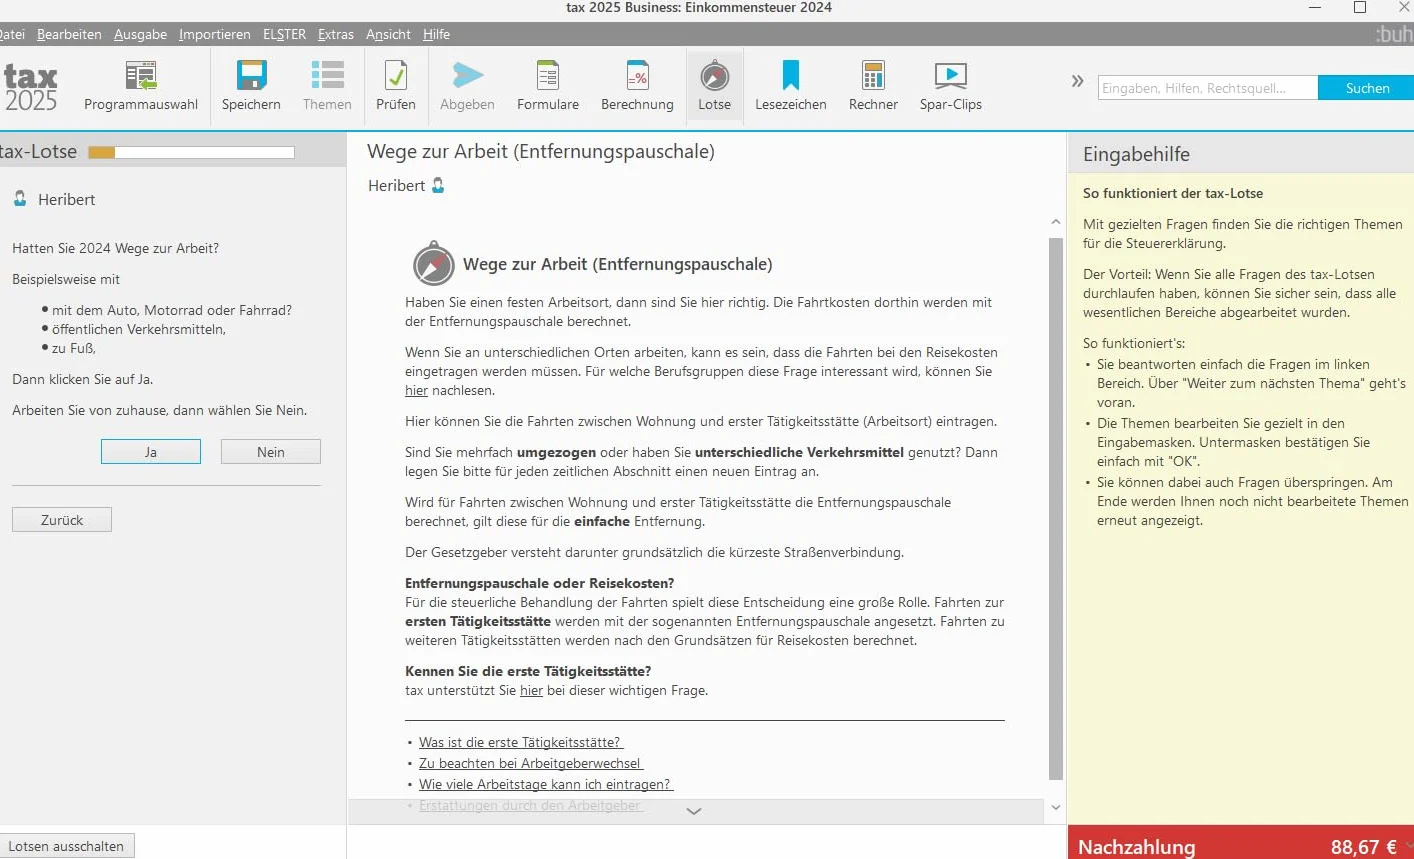This screenshot has height=859, width=1414.
Task: Open link 'Zu beachten bei Arbeitgeberwechsel'
Action: pyautogui.click(x=530, y=763)
